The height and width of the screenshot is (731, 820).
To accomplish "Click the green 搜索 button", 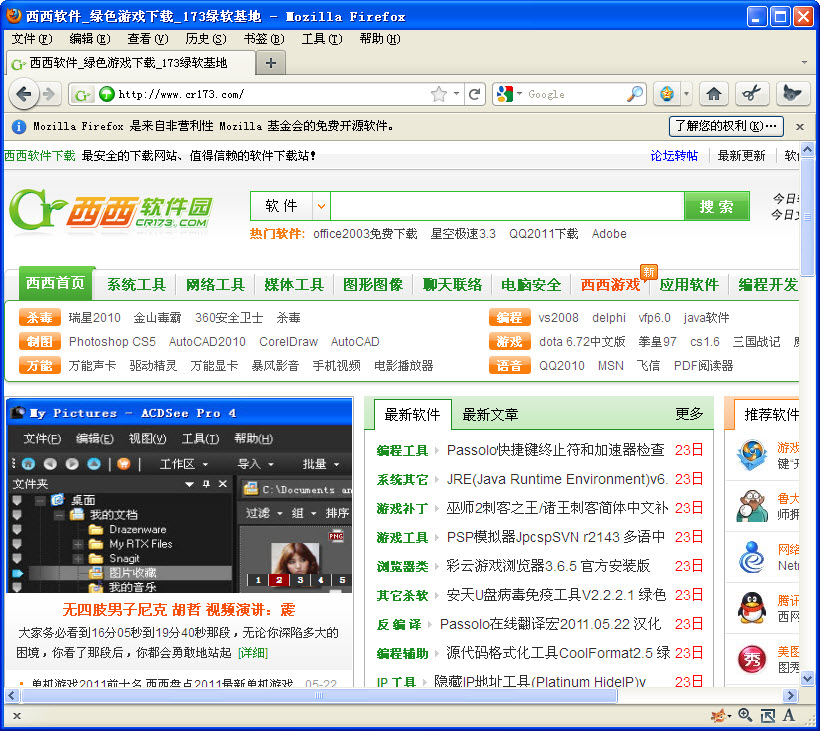I will (x=716, y=206).
